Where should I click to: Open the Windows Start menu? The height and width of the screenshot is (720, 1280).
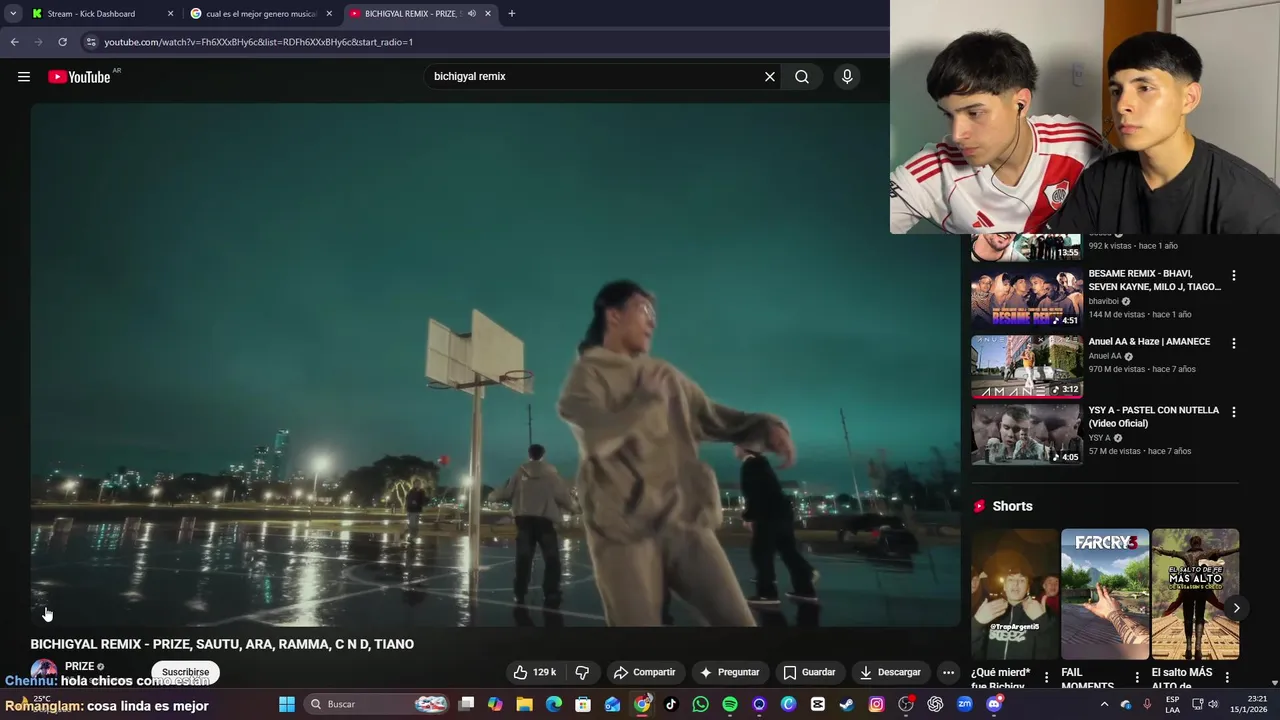287,704
